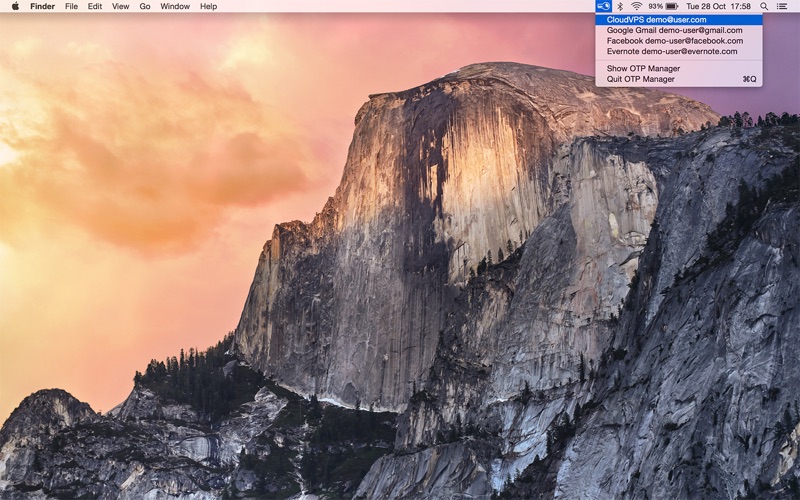
Task: Select Evernote demo-user@evernote.com entry
Action: pos(679,51)
